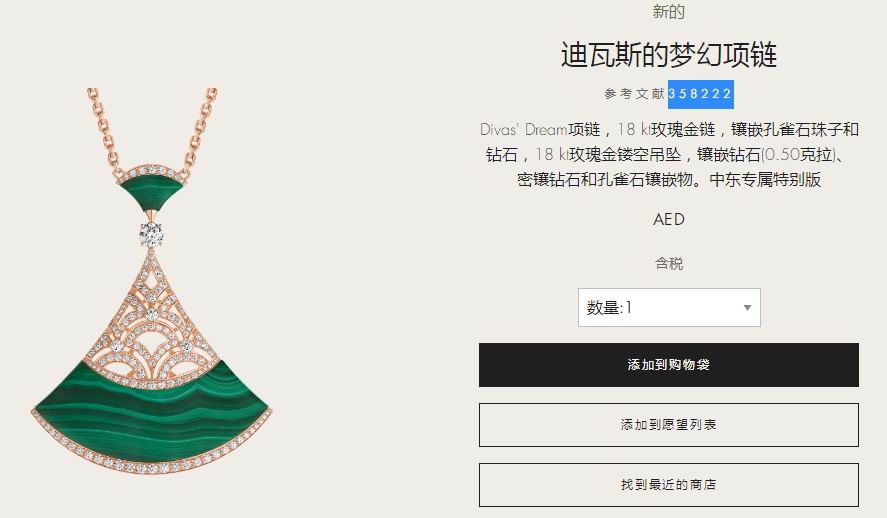The width and height of the screenshot is (887, 518).
Task: Click the small upper malachite fan motif
Action: (x=152, y=188)
